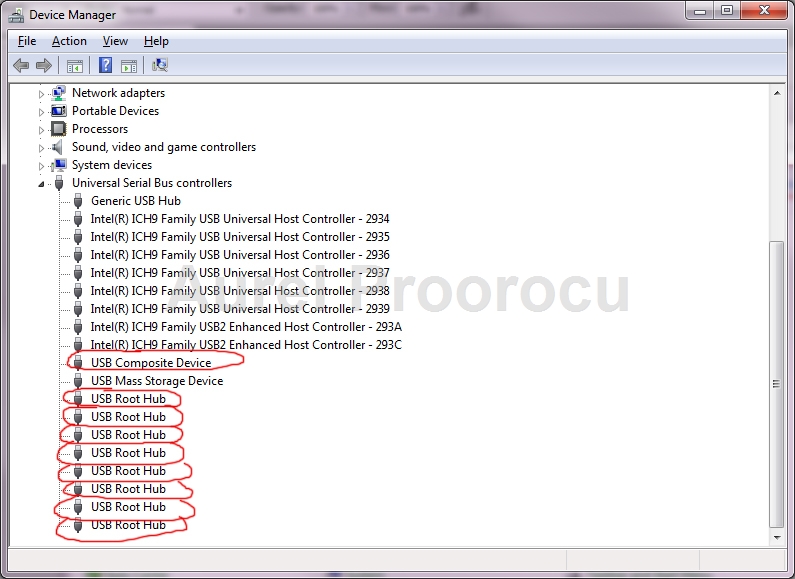Select Generic USB Hub entry
This screenshot has width=795, height=579.
click(x=136, y=201)
